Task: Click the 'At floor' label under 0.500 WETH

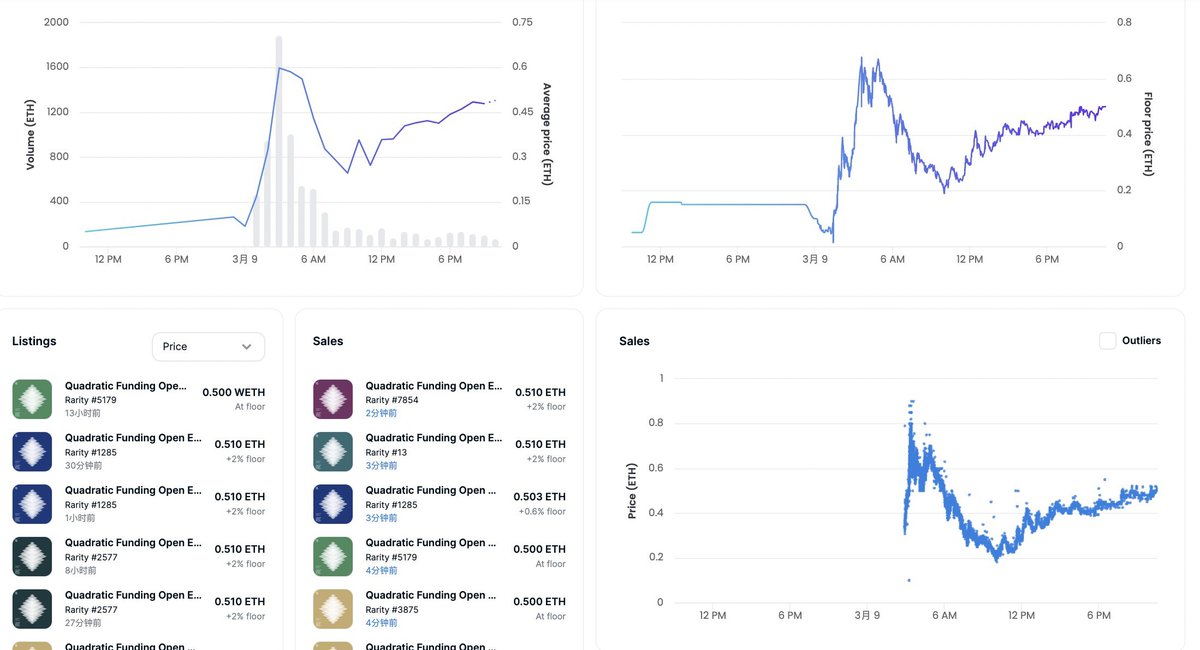Action: pos(250,407)
